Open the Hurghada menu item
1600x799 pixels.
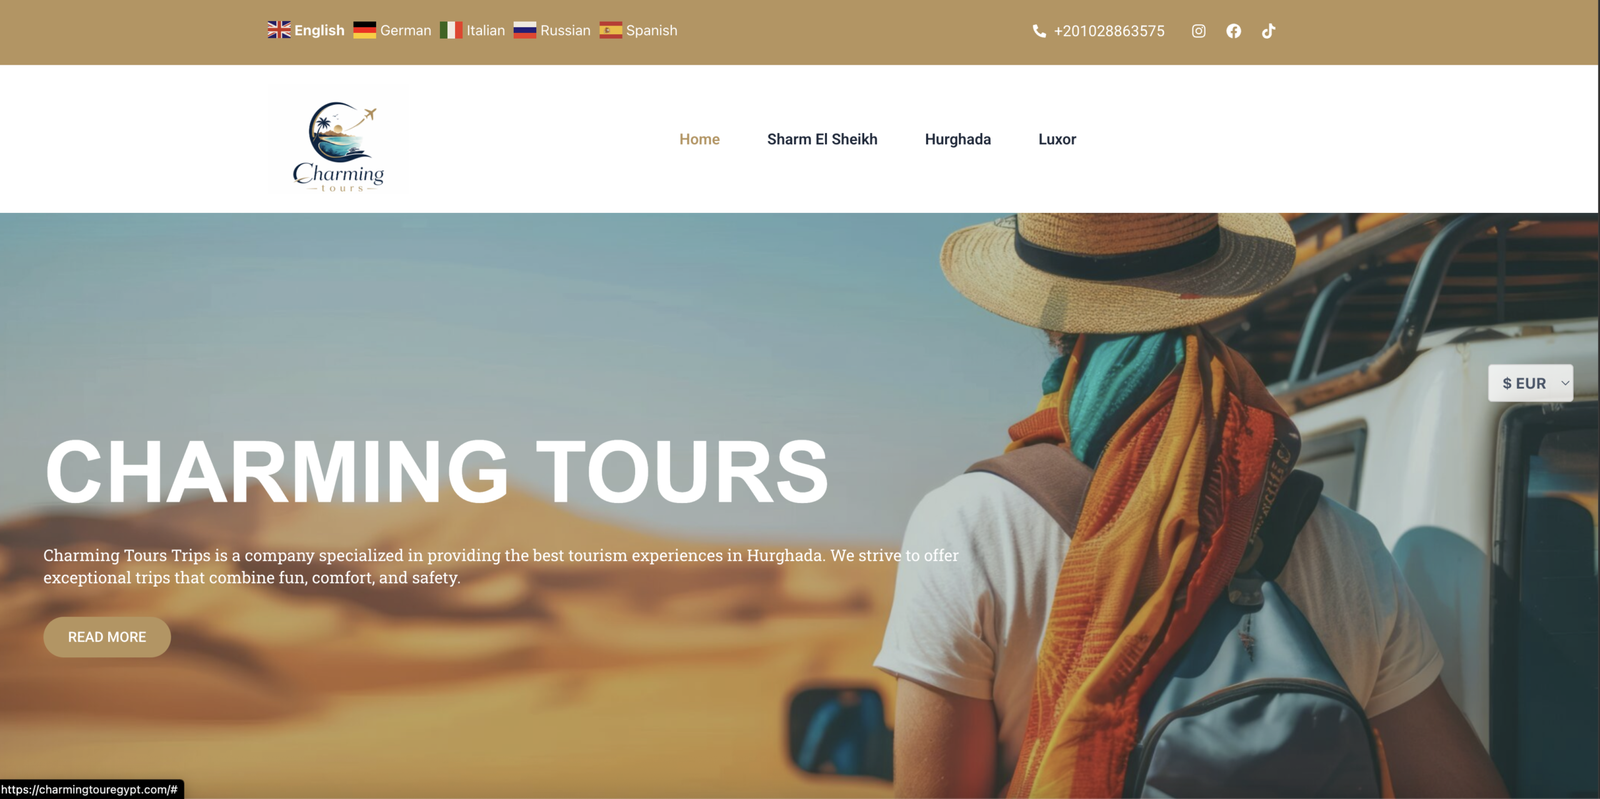pos(958,139)
